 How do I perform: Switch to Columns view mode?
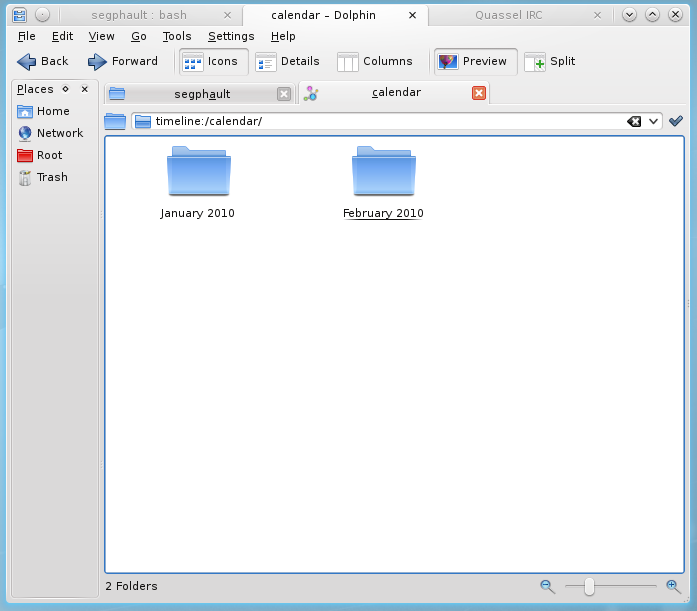(375, 62)
